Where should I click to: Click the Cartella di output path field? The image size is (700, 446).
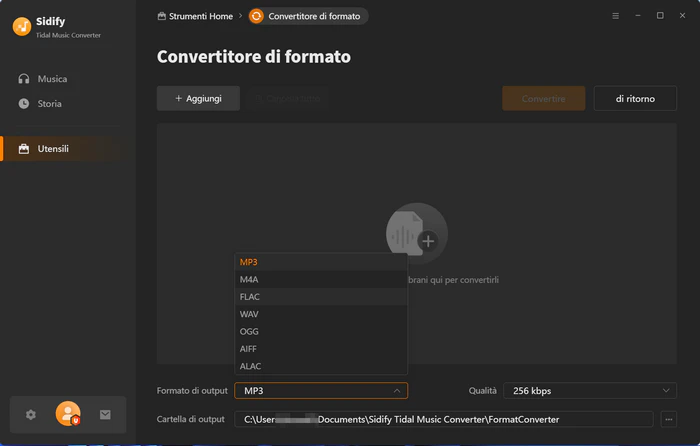[444, 419]
